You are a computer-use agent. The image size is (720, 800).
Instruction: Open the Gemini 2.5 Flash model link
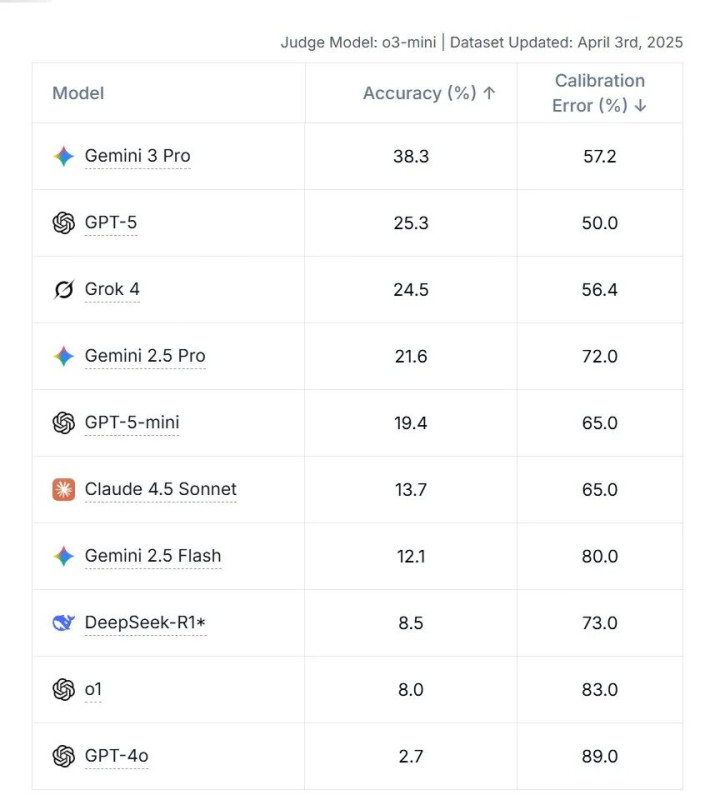point(153,556)
